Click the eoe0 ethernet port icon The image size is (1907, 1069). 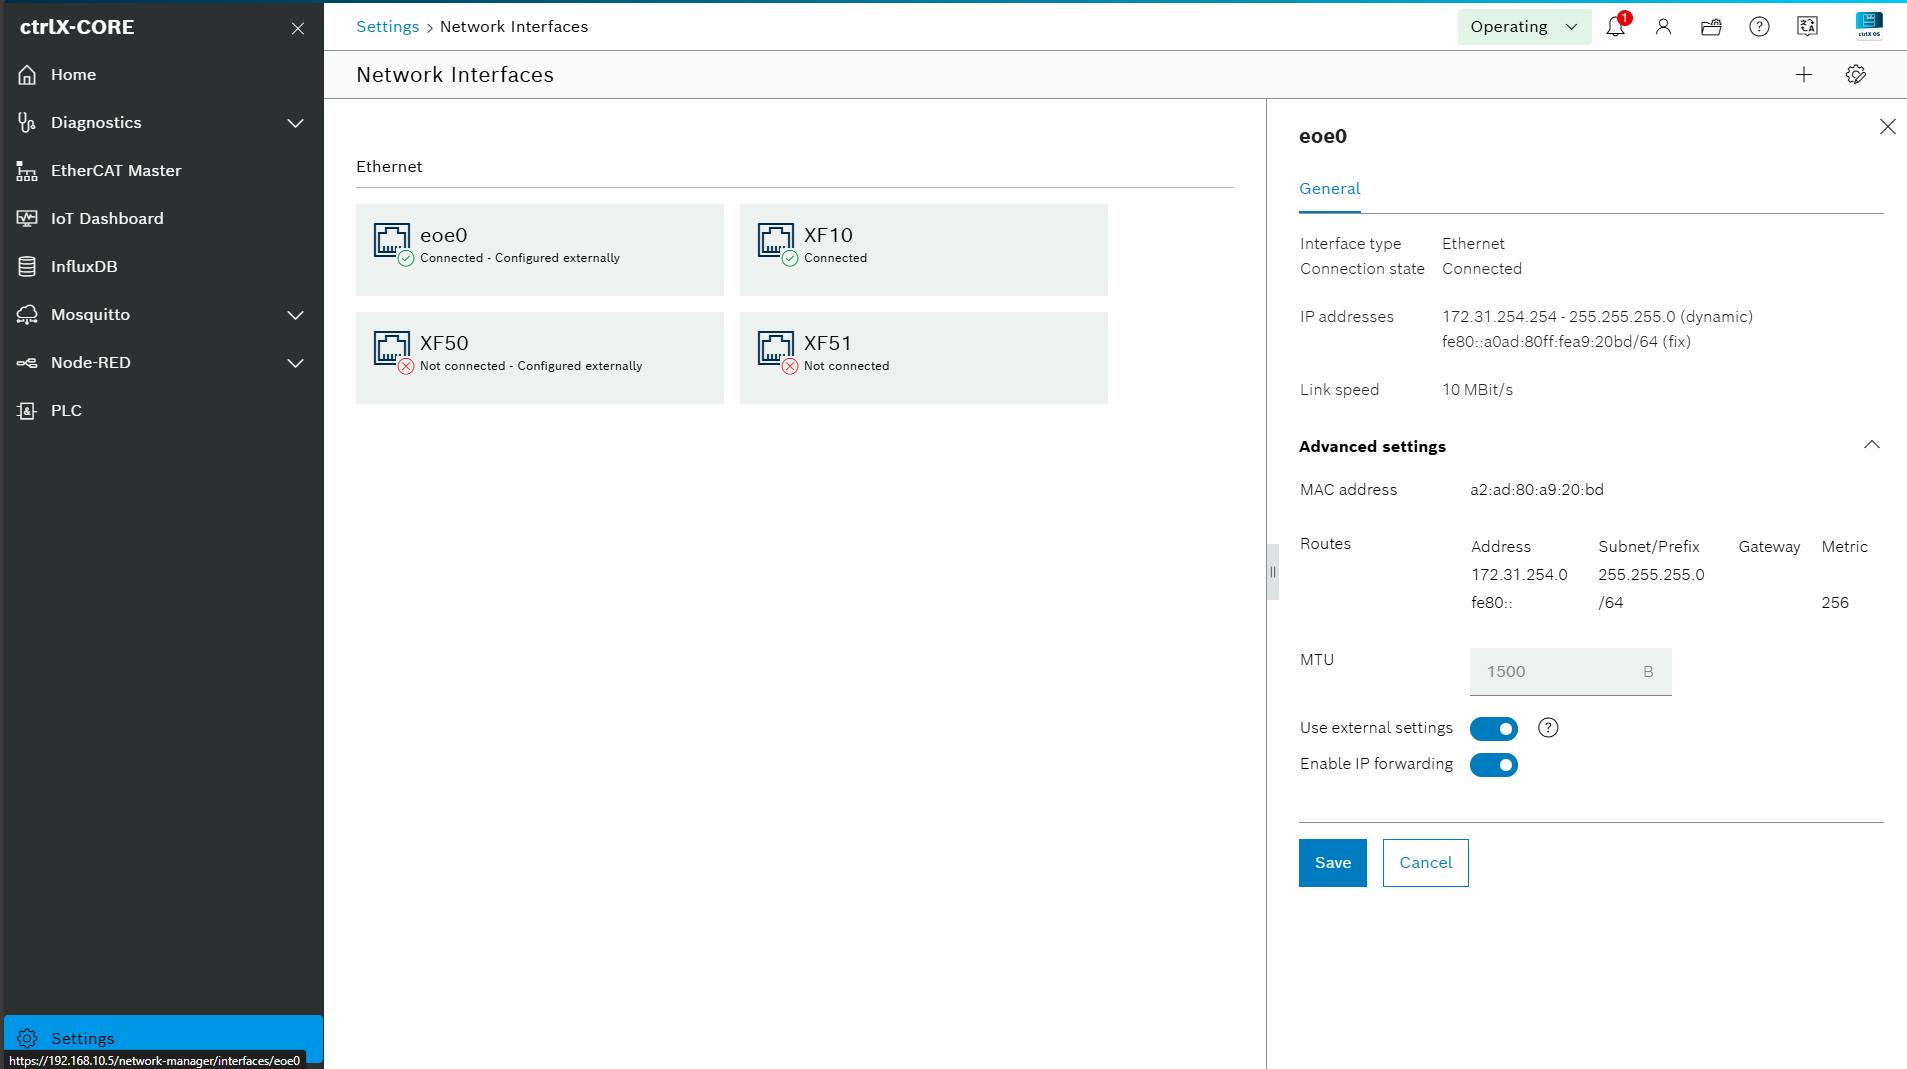pyautogui.click(x=392, y=241)
